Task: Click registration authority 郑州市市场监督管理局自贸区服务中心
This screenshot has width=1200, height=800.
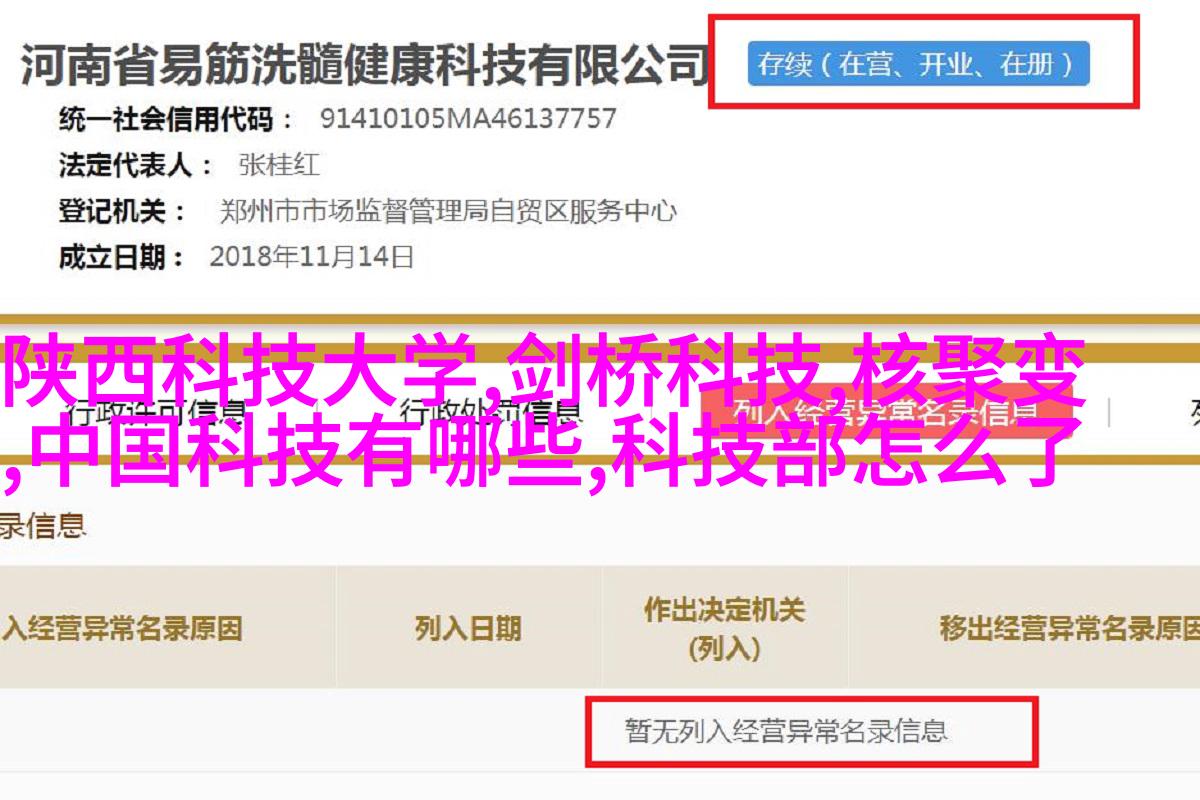Action: (447, 211)
